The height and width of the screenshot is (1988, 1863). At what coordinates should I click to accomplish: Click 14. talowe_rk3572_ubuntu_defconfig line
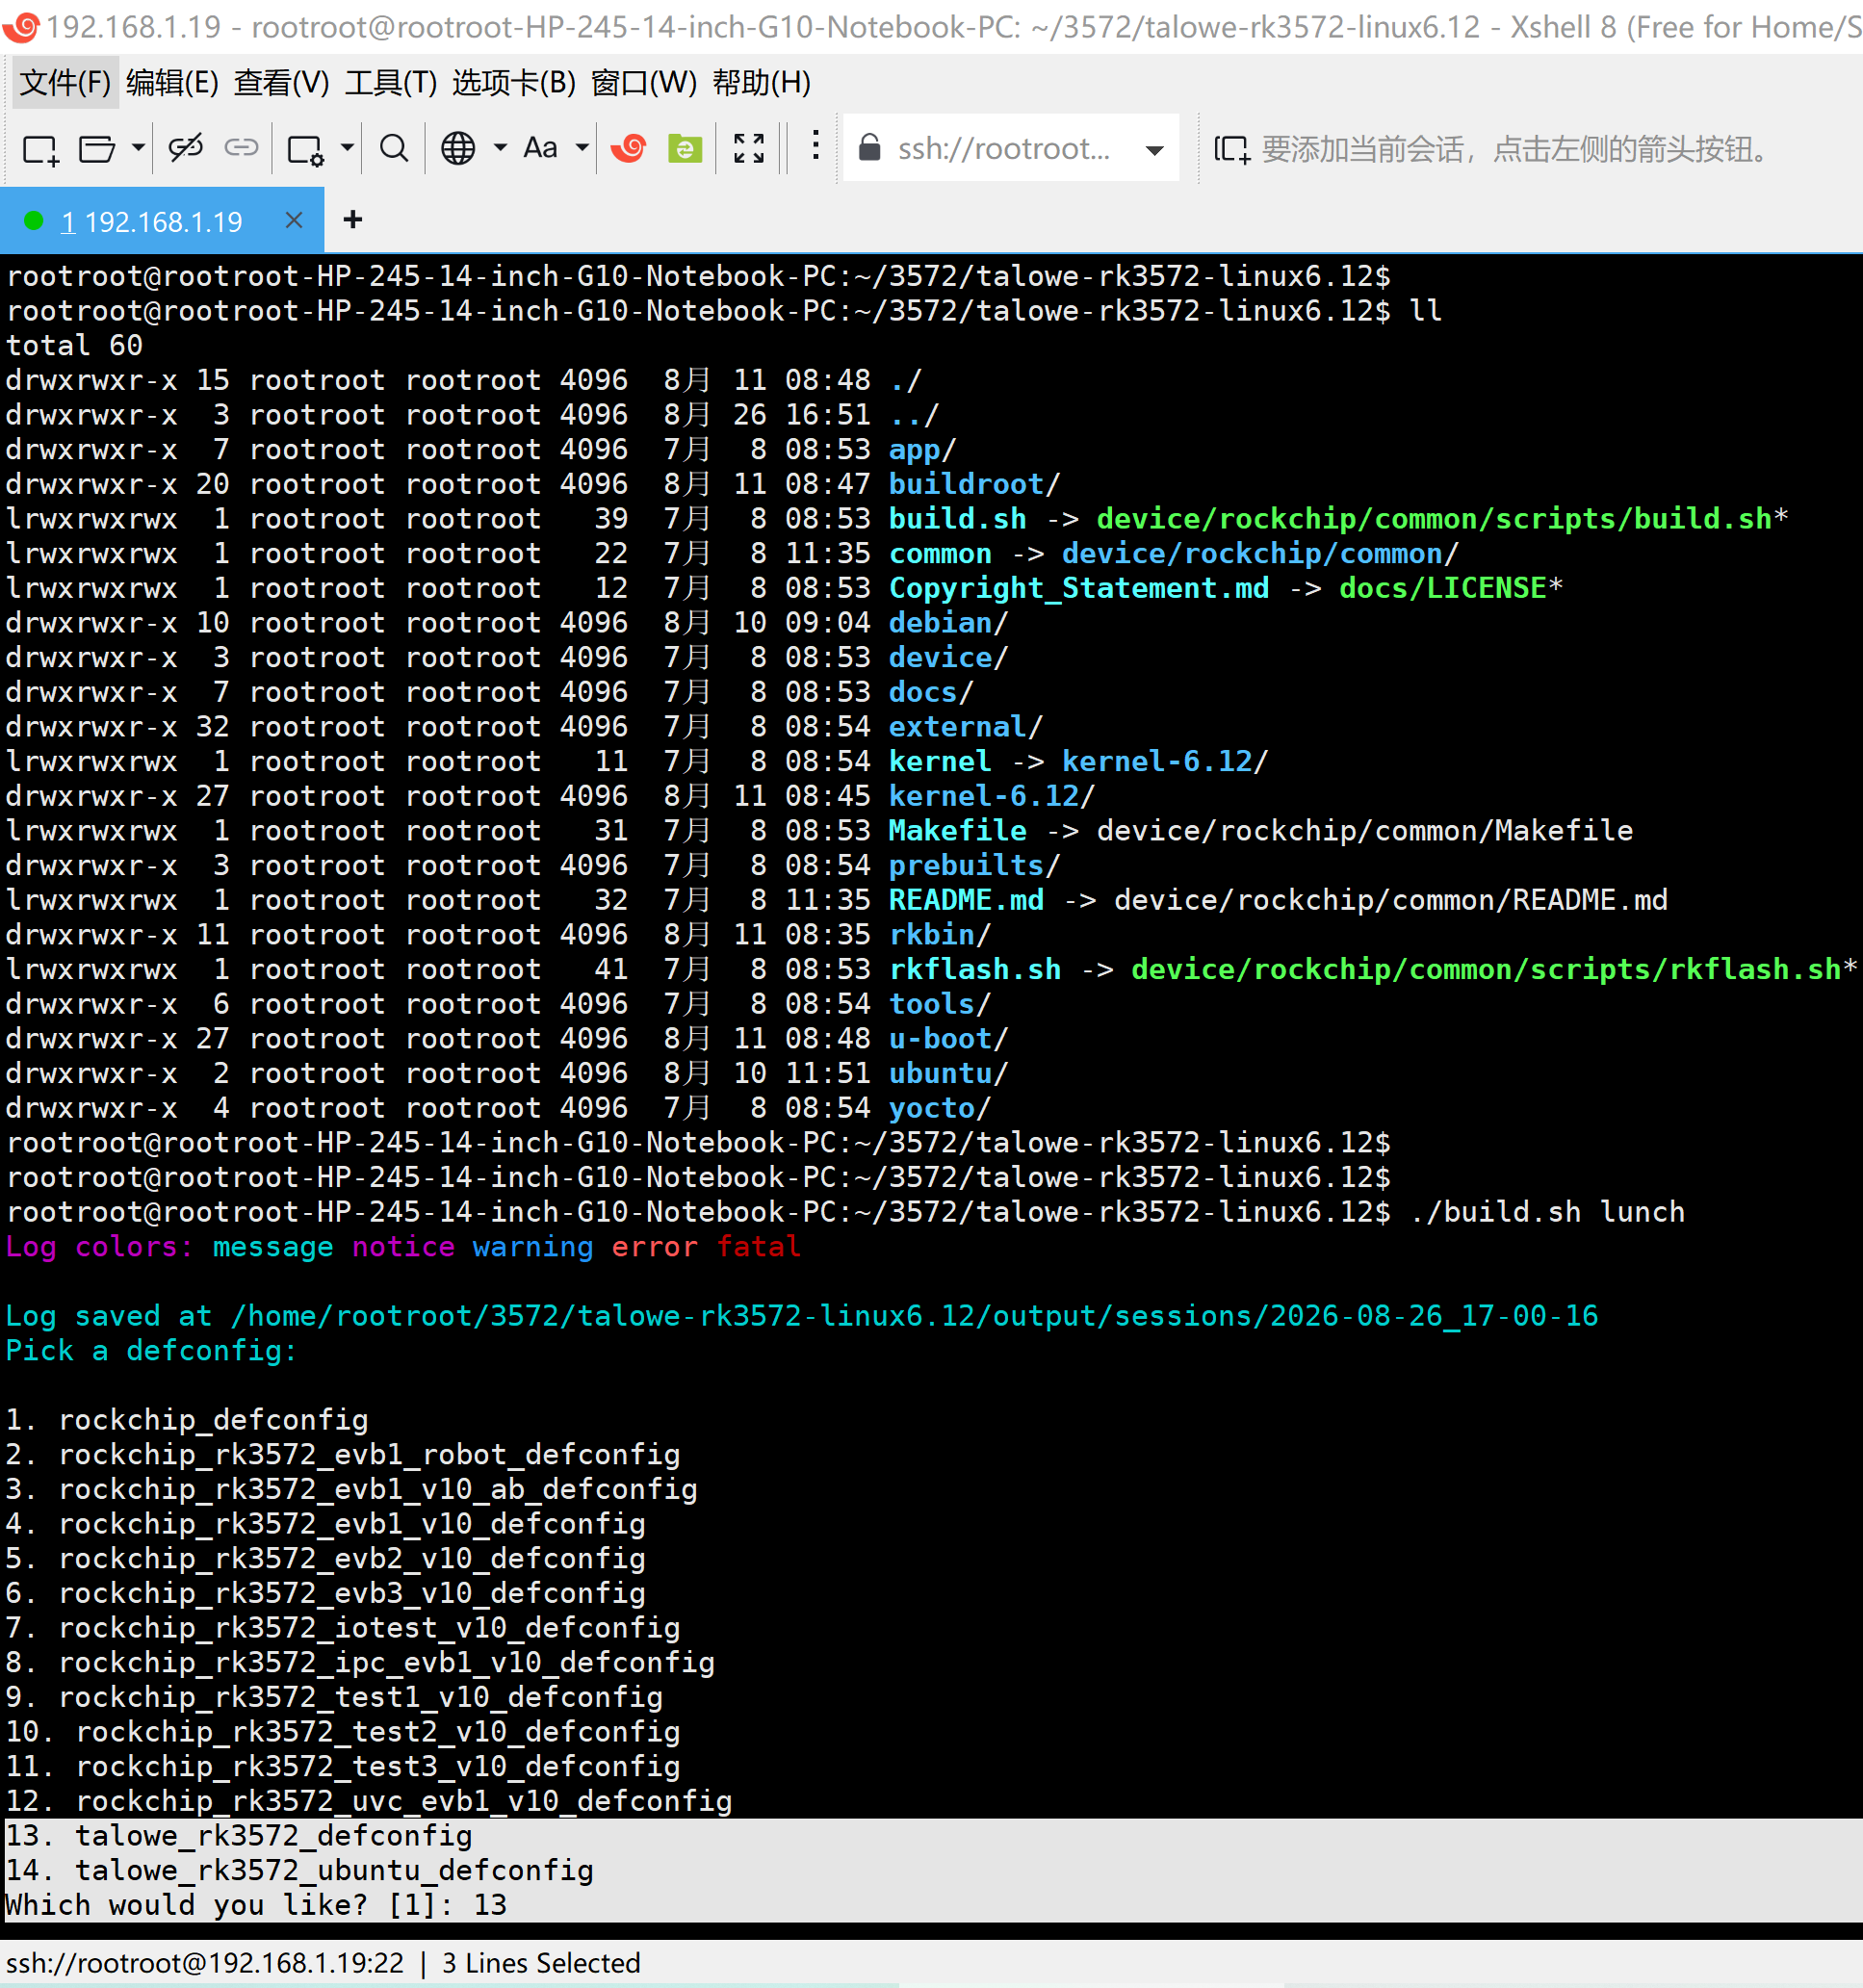click(x=300, y=1870)
